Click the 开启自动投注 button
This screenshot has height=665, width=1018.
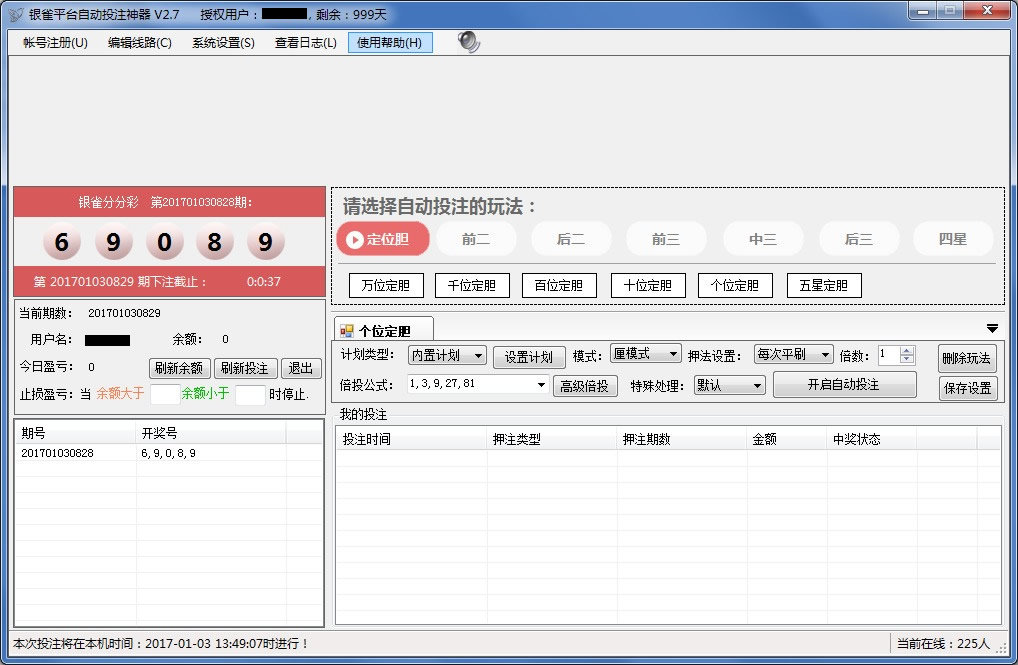[843, 385]
